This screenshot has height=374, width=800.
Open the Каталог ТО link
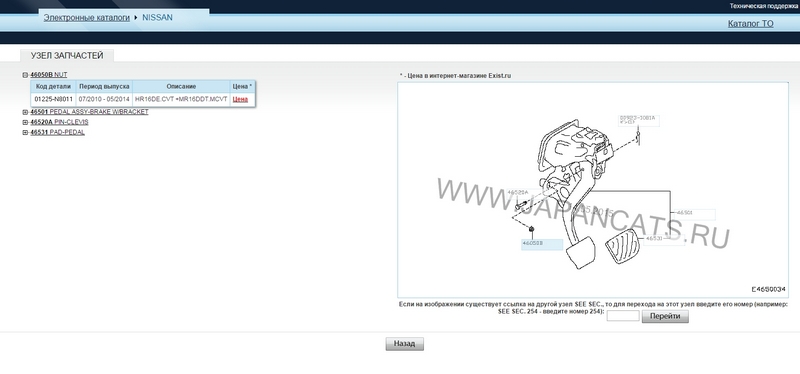[x=751, y=23]
